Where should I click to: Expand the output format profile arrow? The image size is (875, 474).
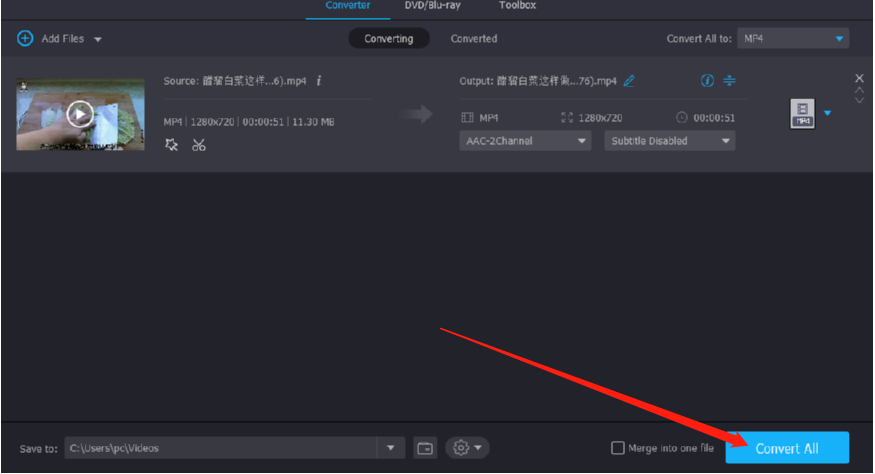click(x=828, y=113)
